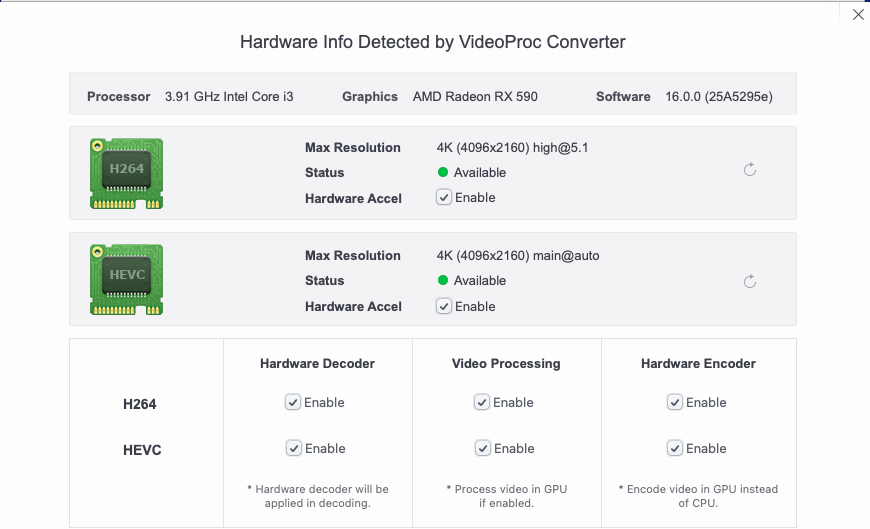Click the software version 16.0.0 text
This screenshot has width=870, height=529.
click(719, 97)
